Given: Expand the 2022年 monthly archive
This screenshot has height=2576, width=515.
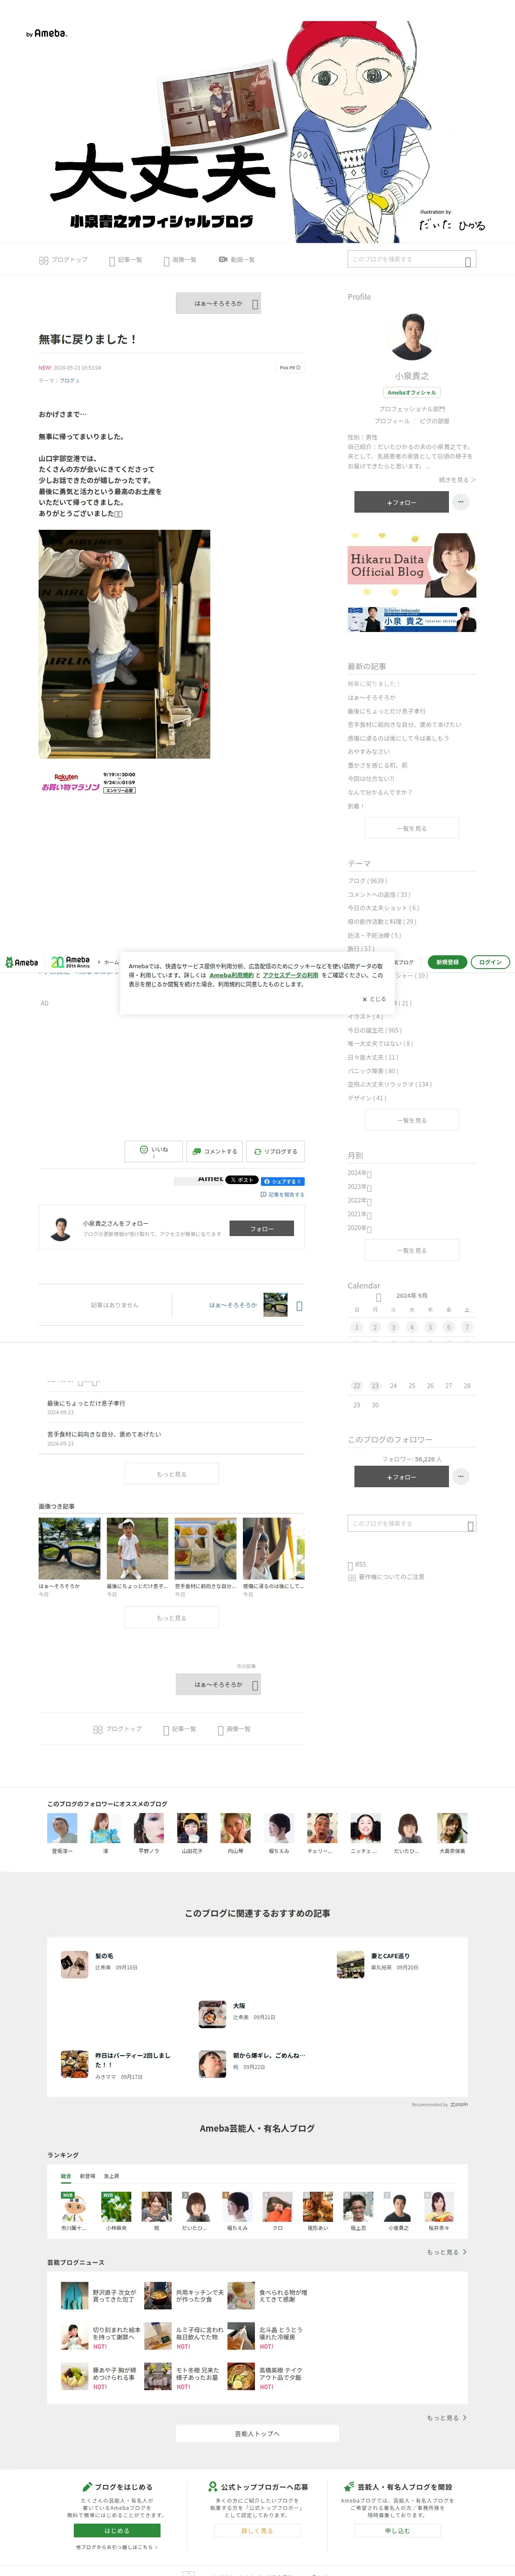Looking at the screenshot, I should pyautogui.click(x=359, y=1200).
